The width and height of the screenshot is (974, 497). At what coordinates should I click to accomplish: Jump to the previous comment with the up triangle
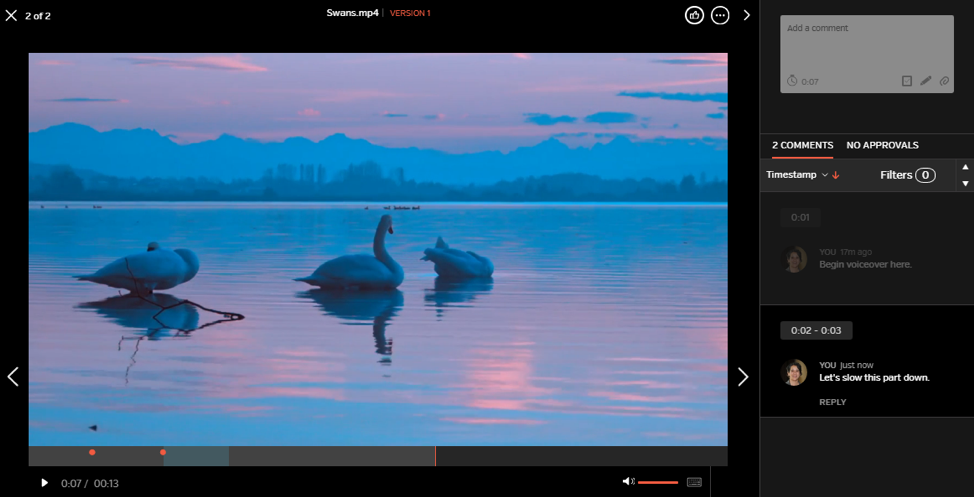[965, 167]
